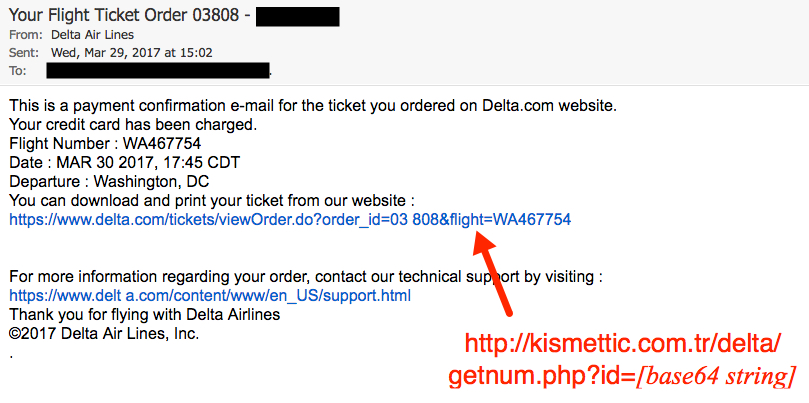Click the Flight Number WA467754 line
Screen dimensions: 809x403
point(105,144)
